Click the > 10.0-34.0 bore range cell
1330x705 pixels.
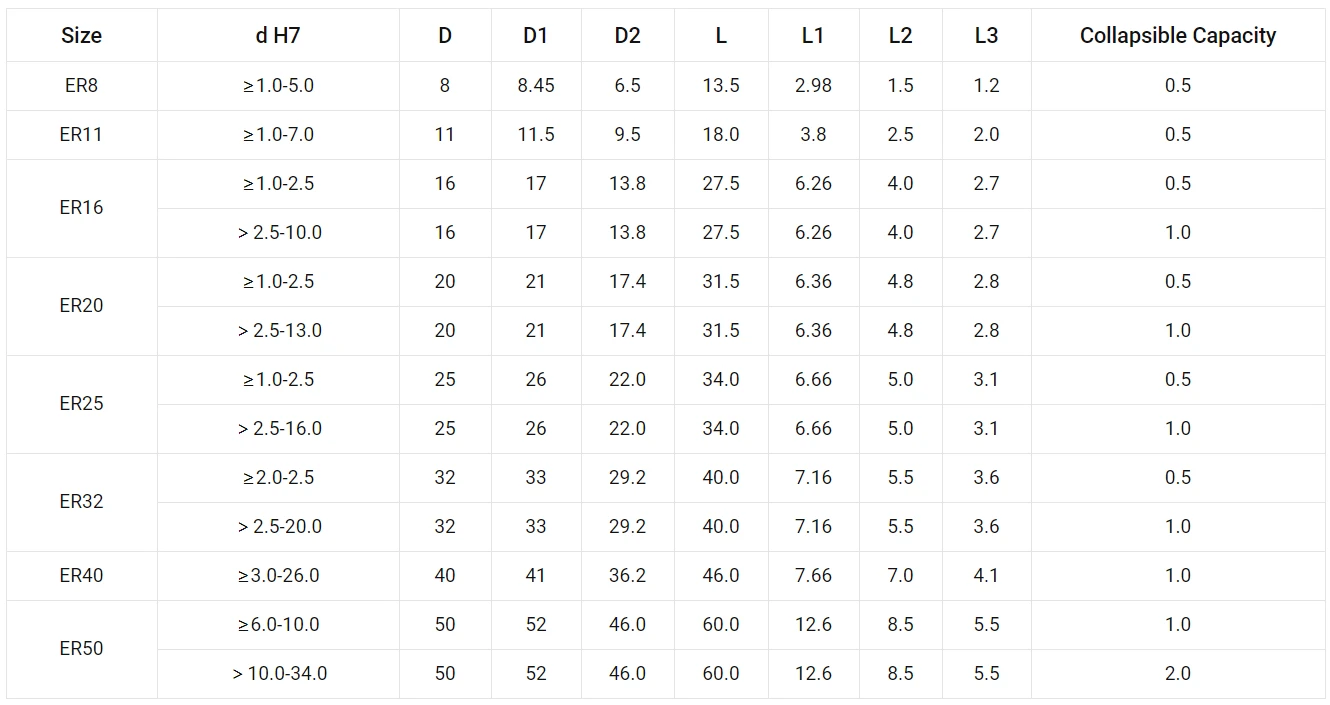point(278,673)
